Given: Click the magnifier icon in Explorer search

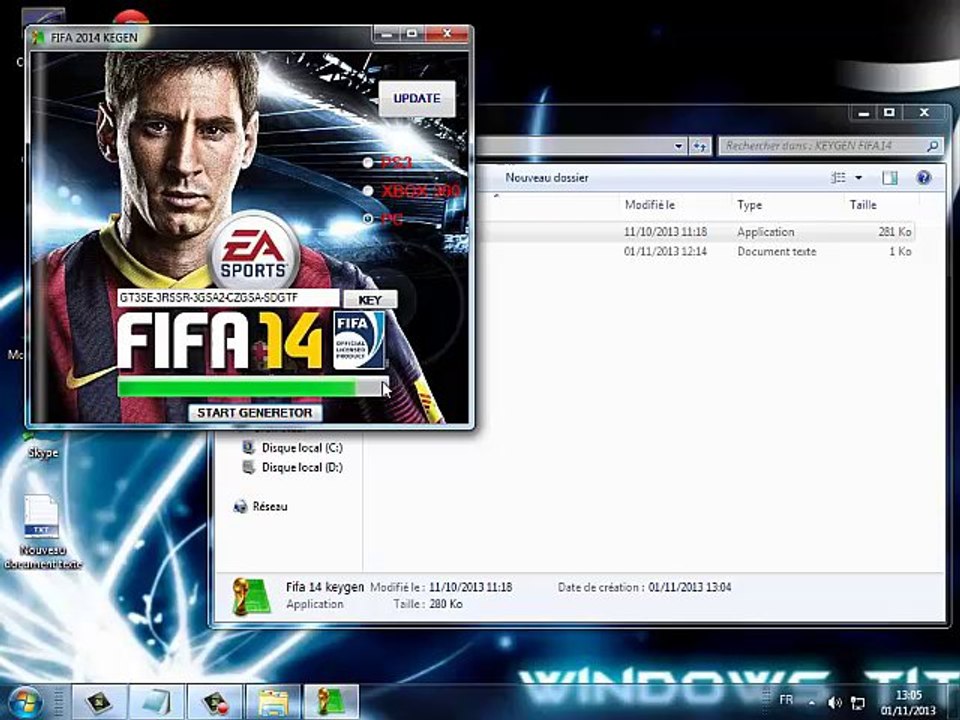Looking at the screenshot, I should [932, 146].
